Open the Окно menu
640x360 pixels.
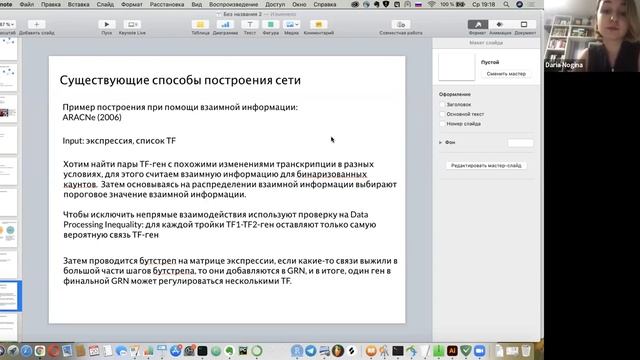click(299, 4)
